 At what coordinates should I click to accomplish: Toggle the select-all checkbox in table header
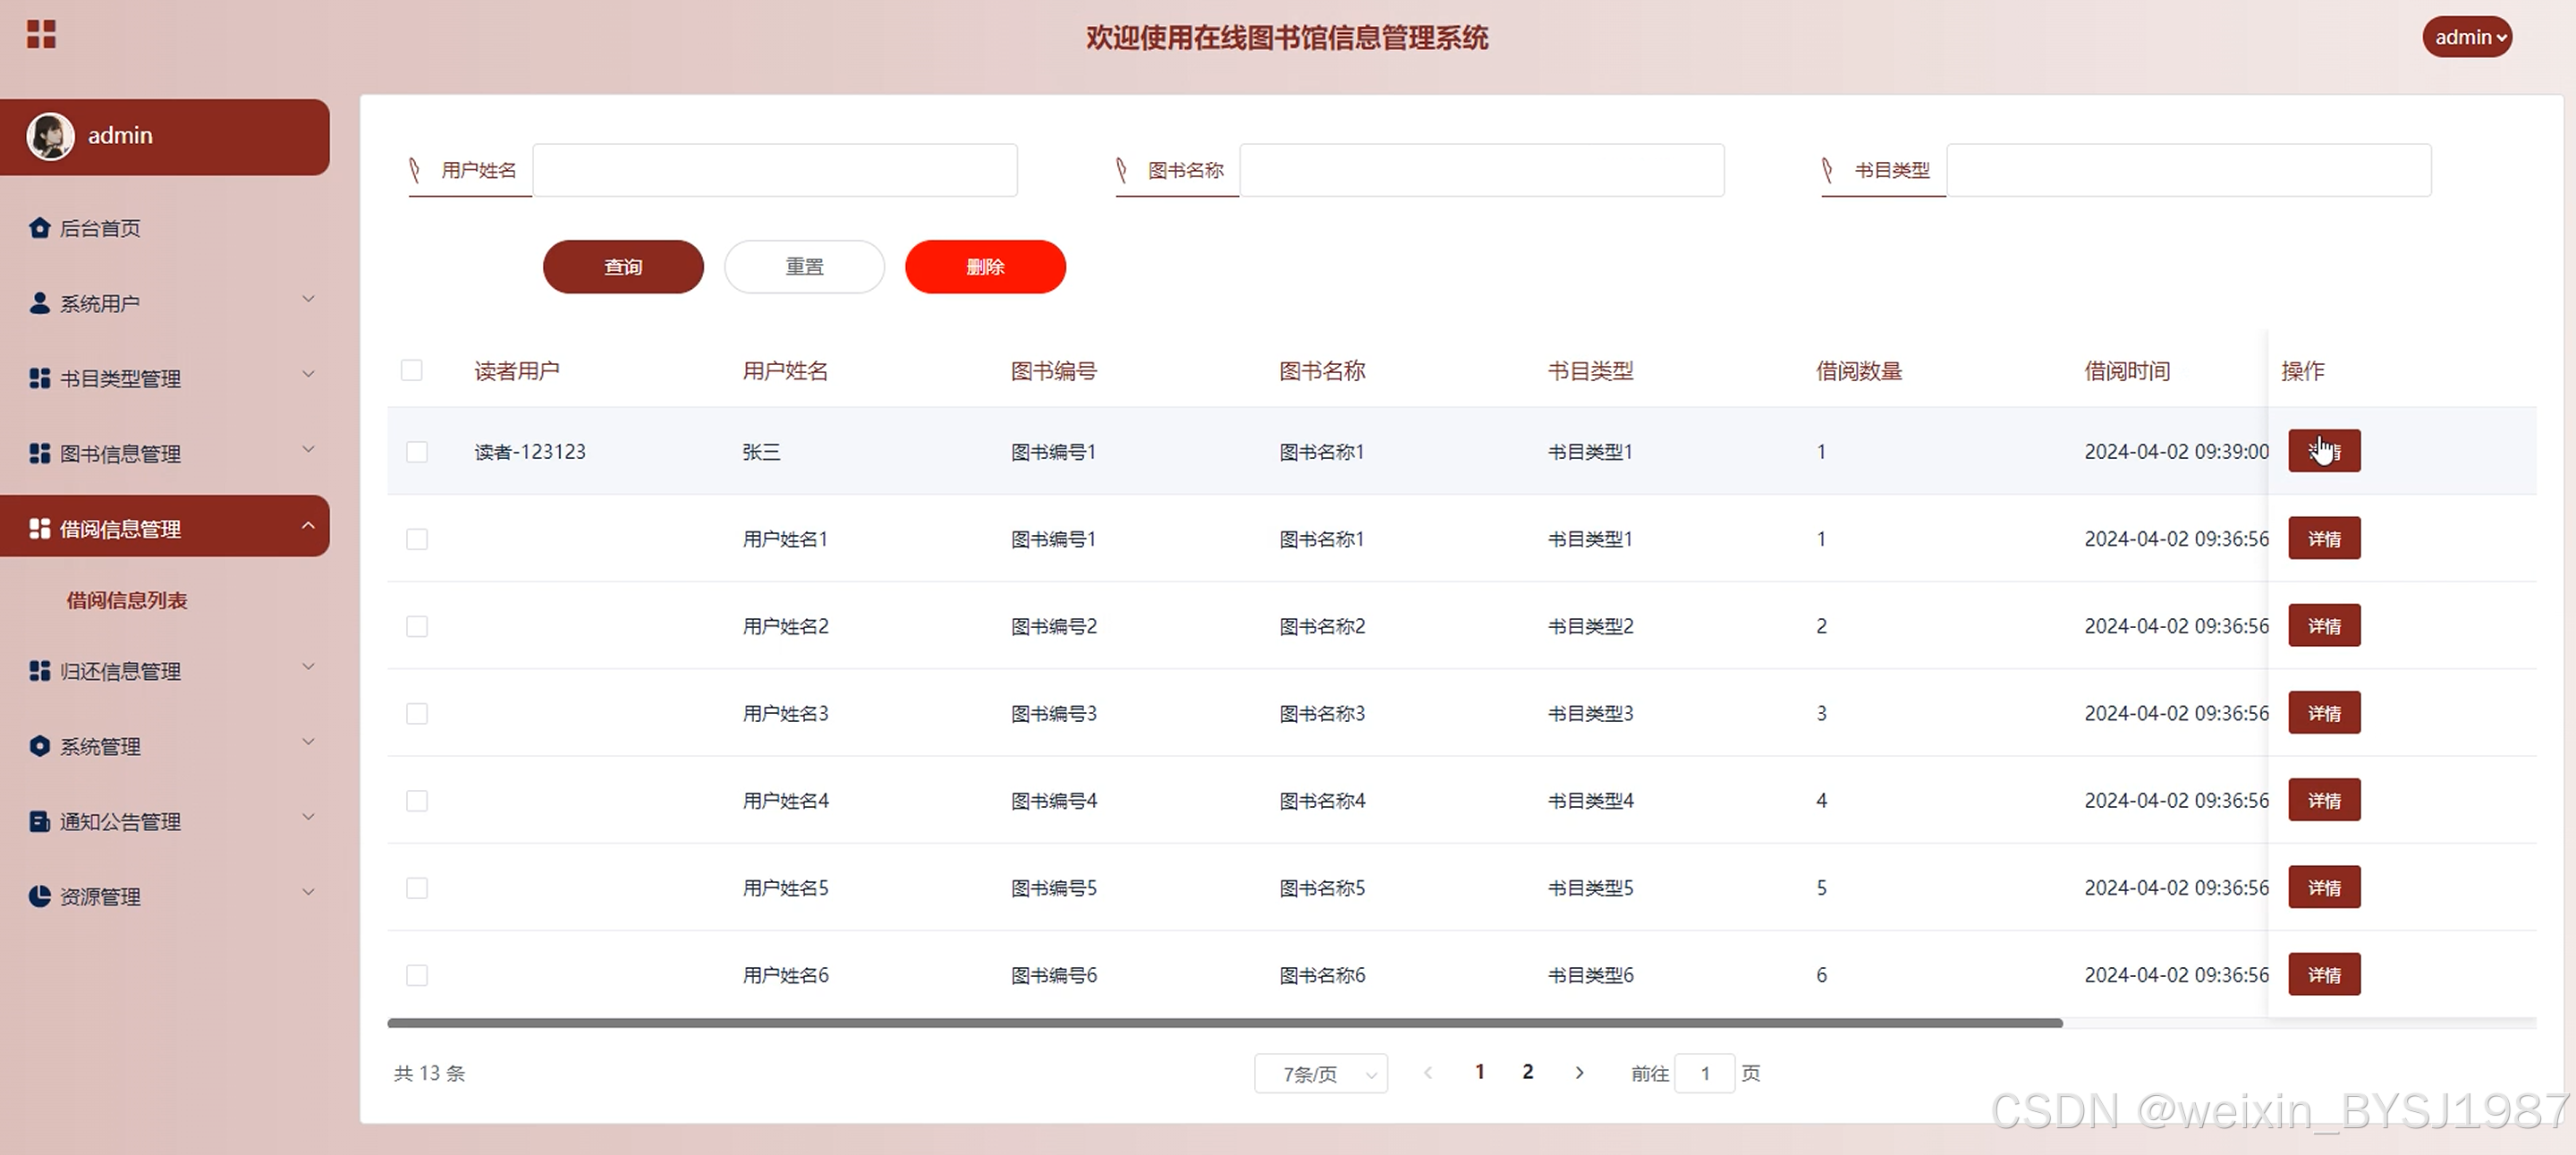(411, 371)
